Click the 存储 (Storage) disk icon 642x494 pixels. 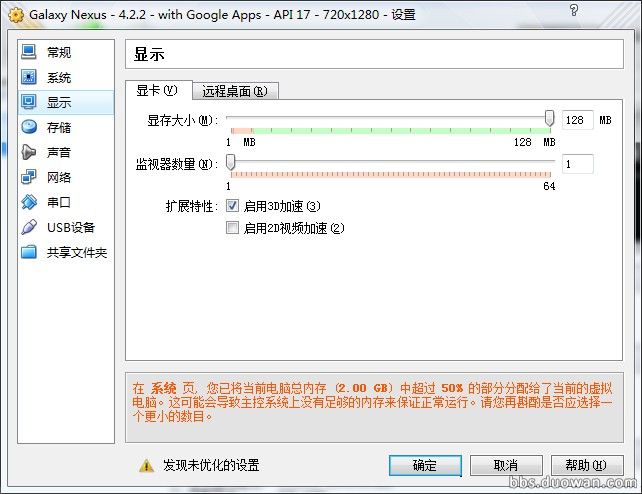point(29,127)
